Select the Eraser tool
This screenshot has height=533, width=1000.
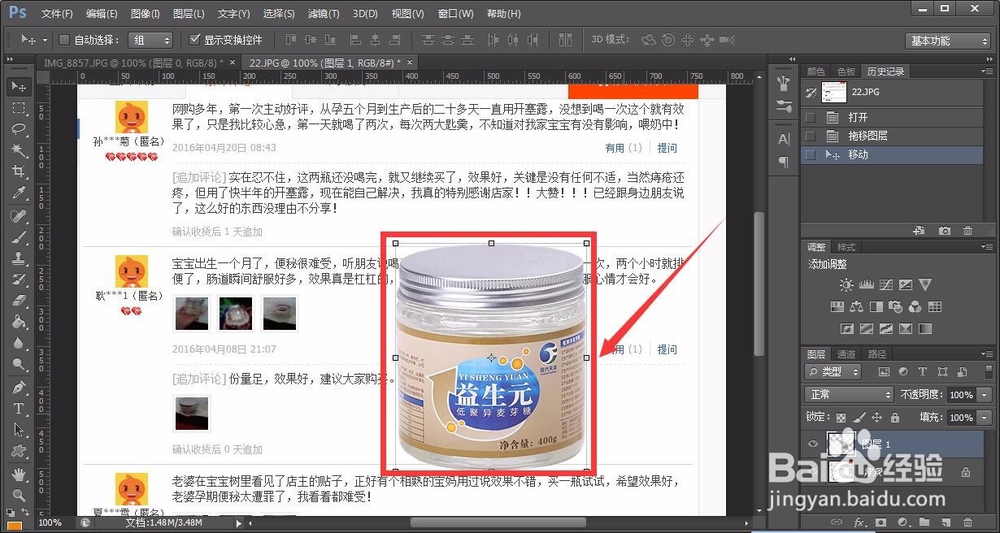click(18, 300)
